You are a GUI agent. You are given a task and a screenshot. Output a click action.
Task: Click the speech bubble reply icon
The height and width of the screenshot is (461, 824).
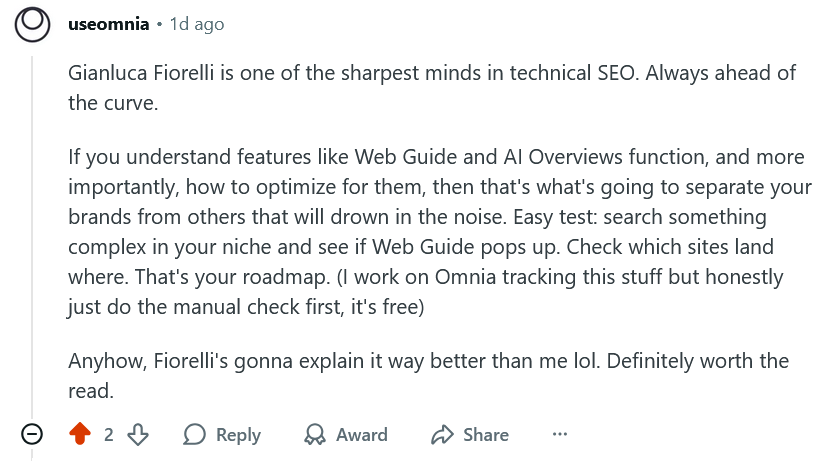(x=196, y=434)
